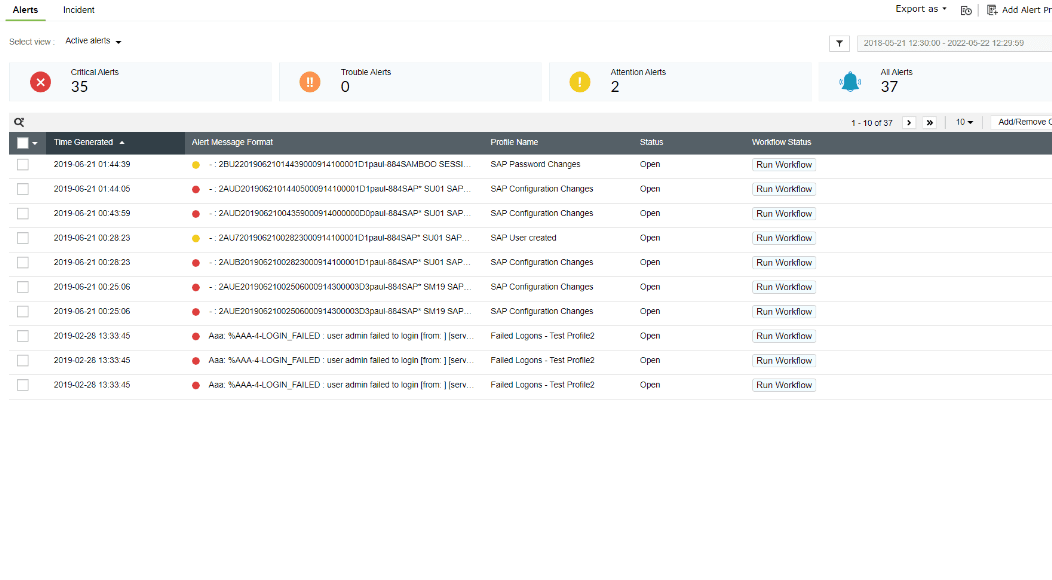Click yellow severity dot for SAP User created alert
This screenshot has height=580, width=1052.
pos(196,238)
